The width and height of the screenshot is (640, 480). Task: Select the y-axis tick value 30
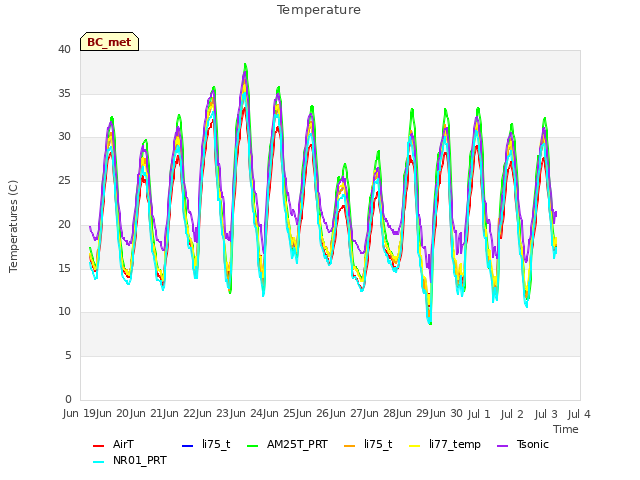[64, 137]
